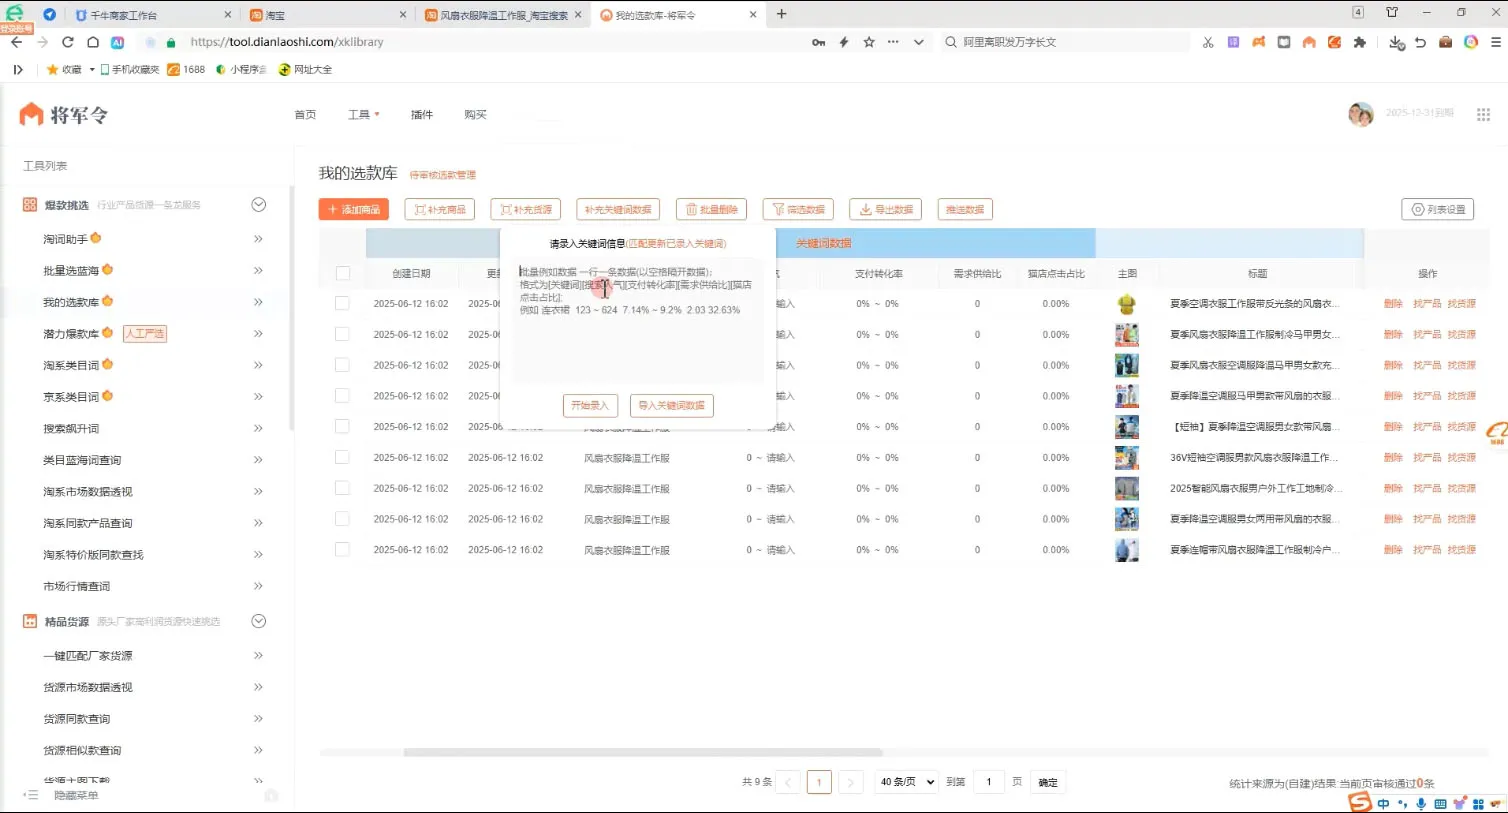Check the first product row checkbox
1508x813 pixels.
(x=343, y=303)
